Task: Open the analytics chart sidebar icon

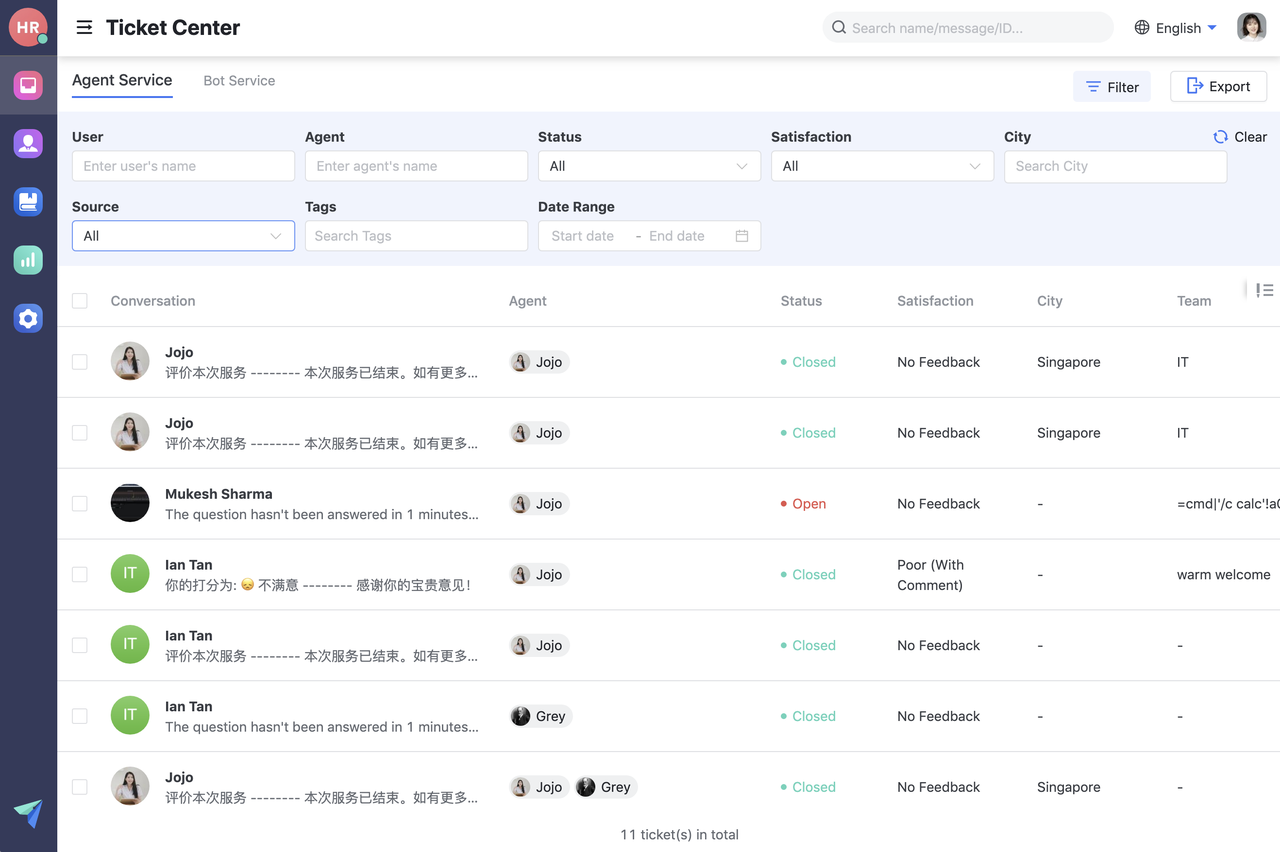Action: pyautogui.click(x=28, y=260)
